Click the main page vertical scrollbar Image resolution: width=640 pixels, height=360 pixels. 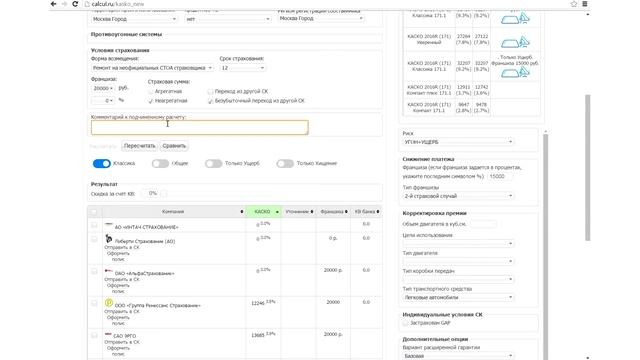click(587, 167)
